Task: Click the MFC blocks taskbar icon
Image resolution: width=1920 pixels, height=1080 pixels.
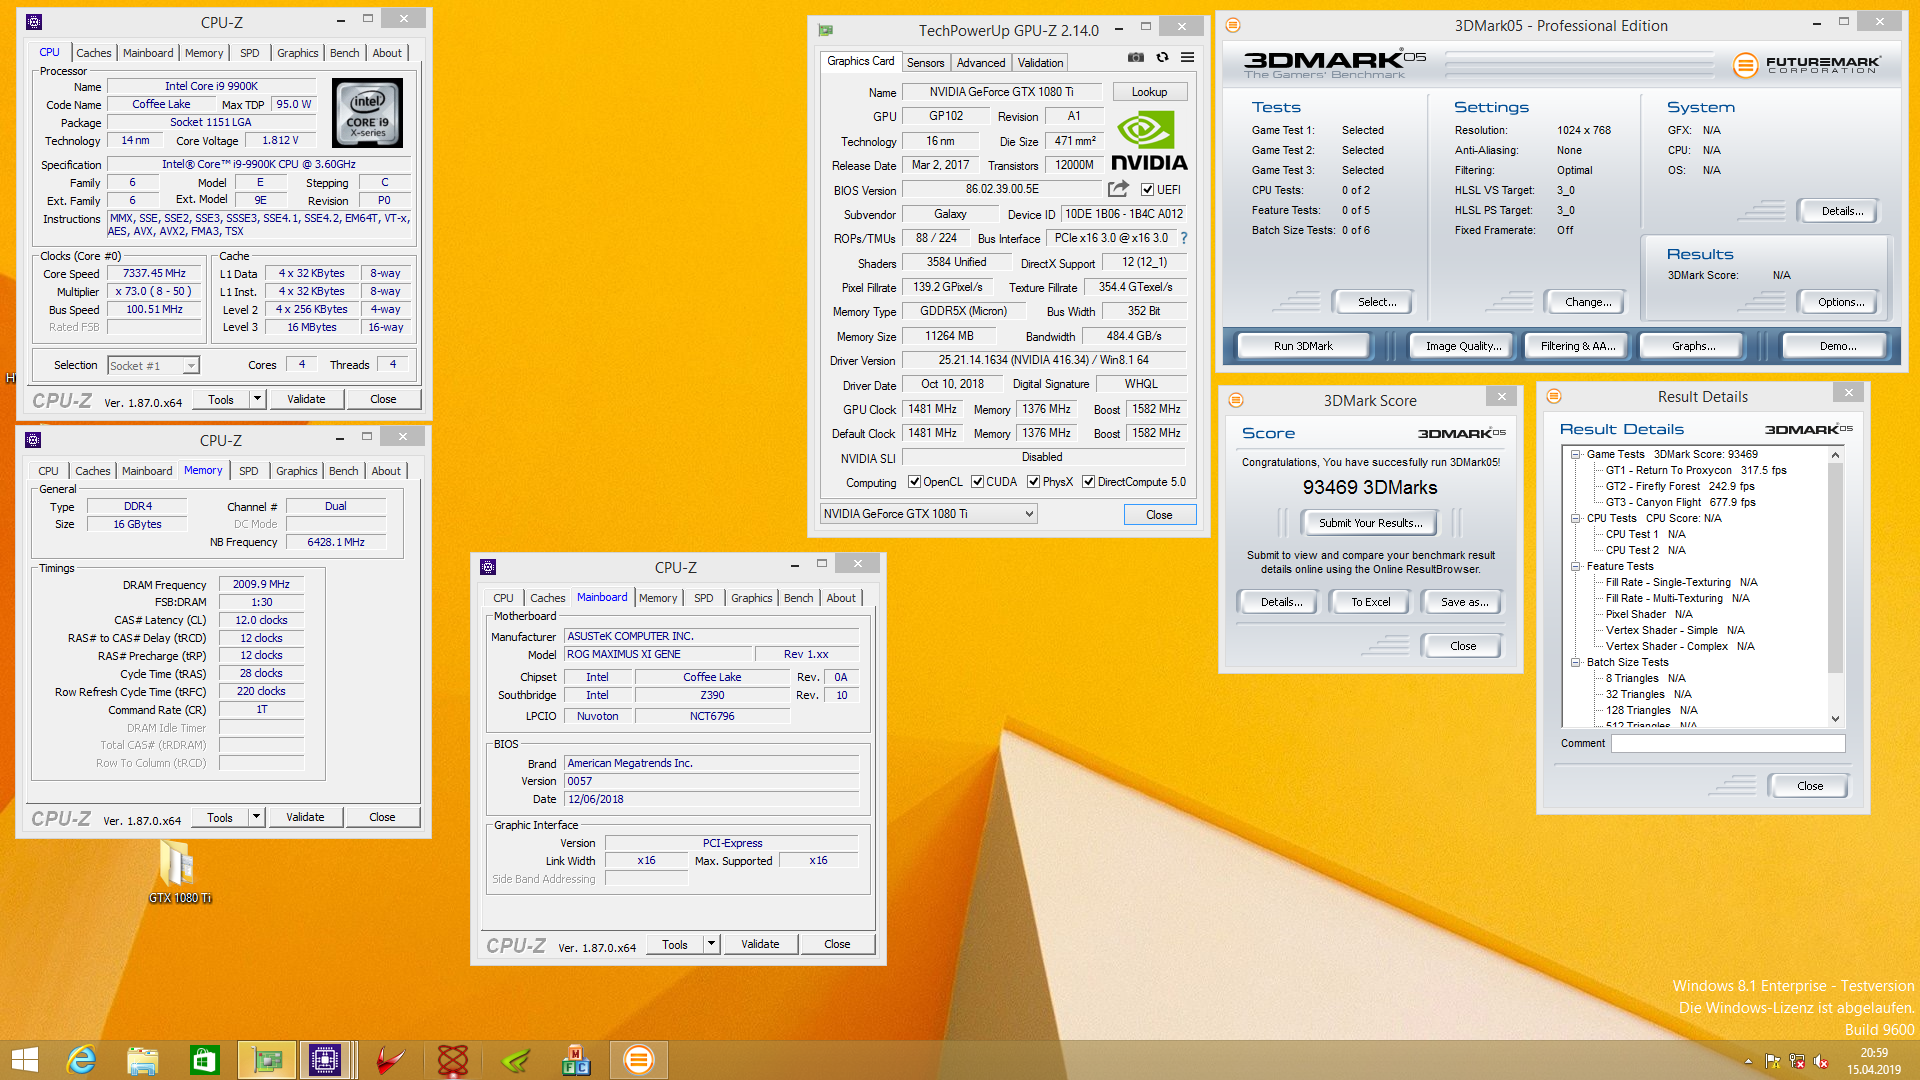Action: coord(576,1060)
